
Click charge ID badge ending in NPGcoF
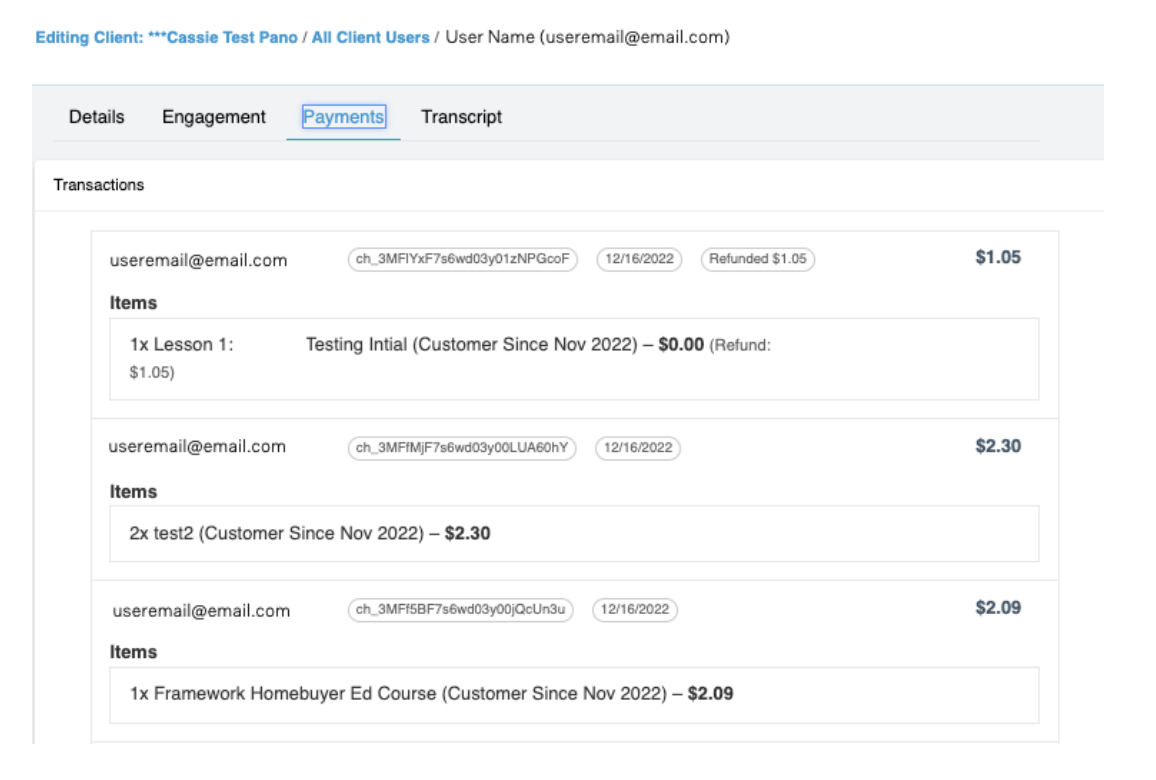(x=463, y=259)
